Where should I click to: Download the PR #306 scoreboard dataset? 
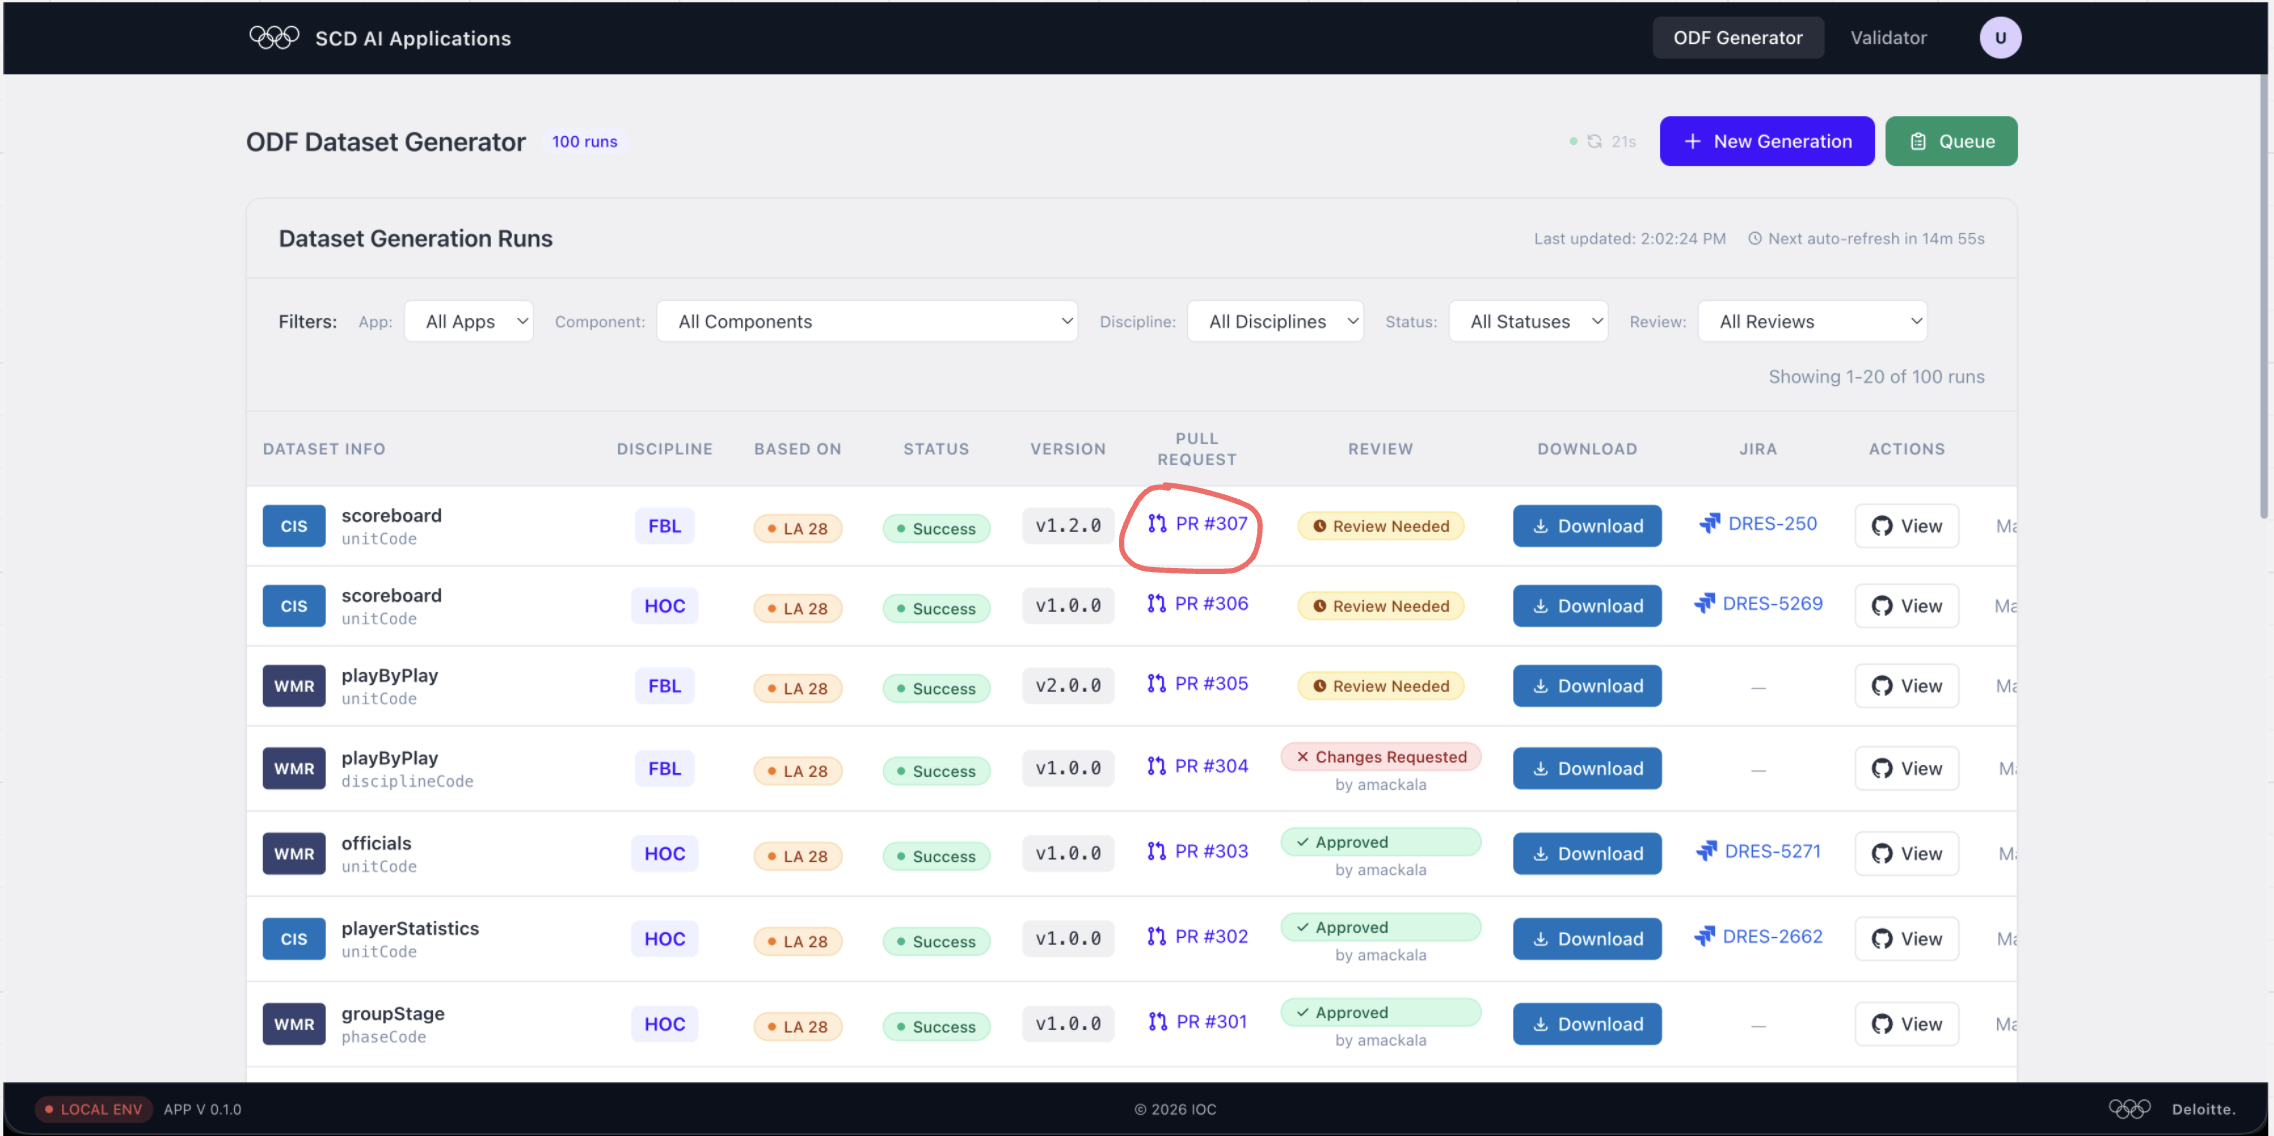tap(1587, 606)
